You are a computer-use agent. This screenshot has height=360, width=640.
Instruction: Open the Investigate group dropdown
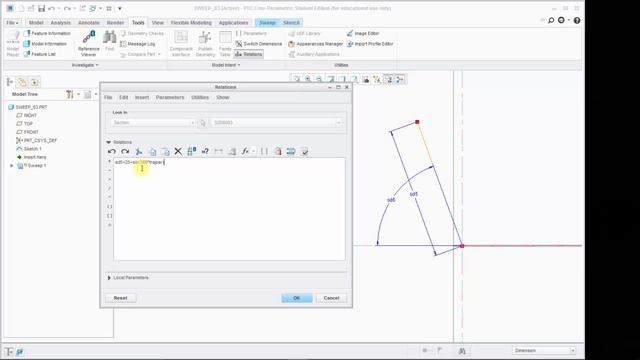coord(85,65)
